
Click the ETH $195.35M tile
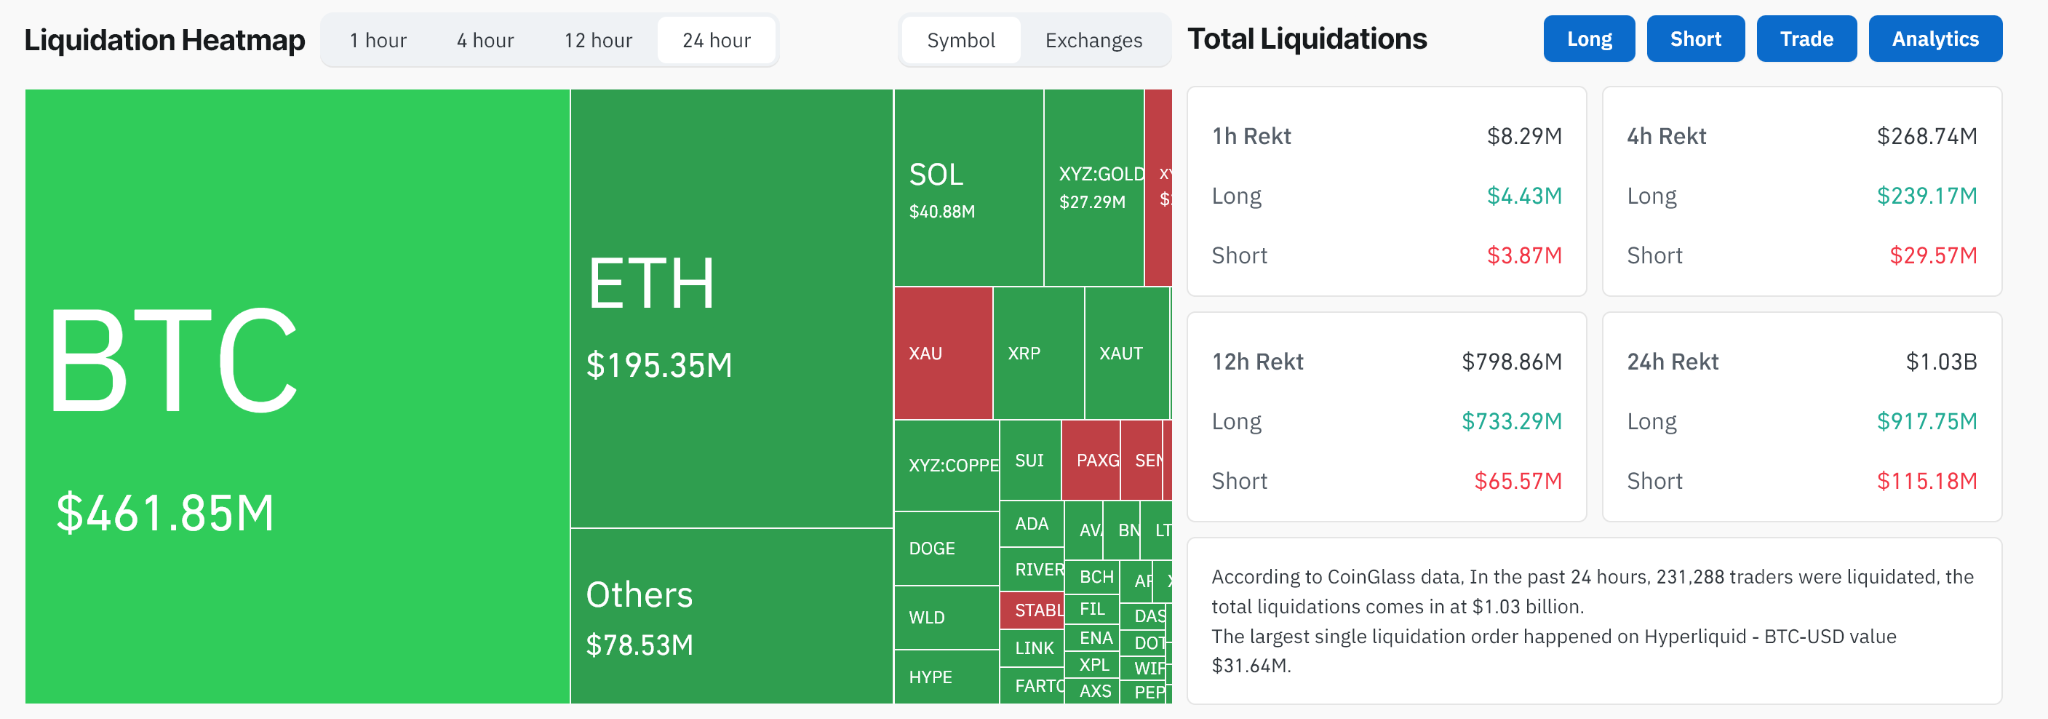coord(731,308)
